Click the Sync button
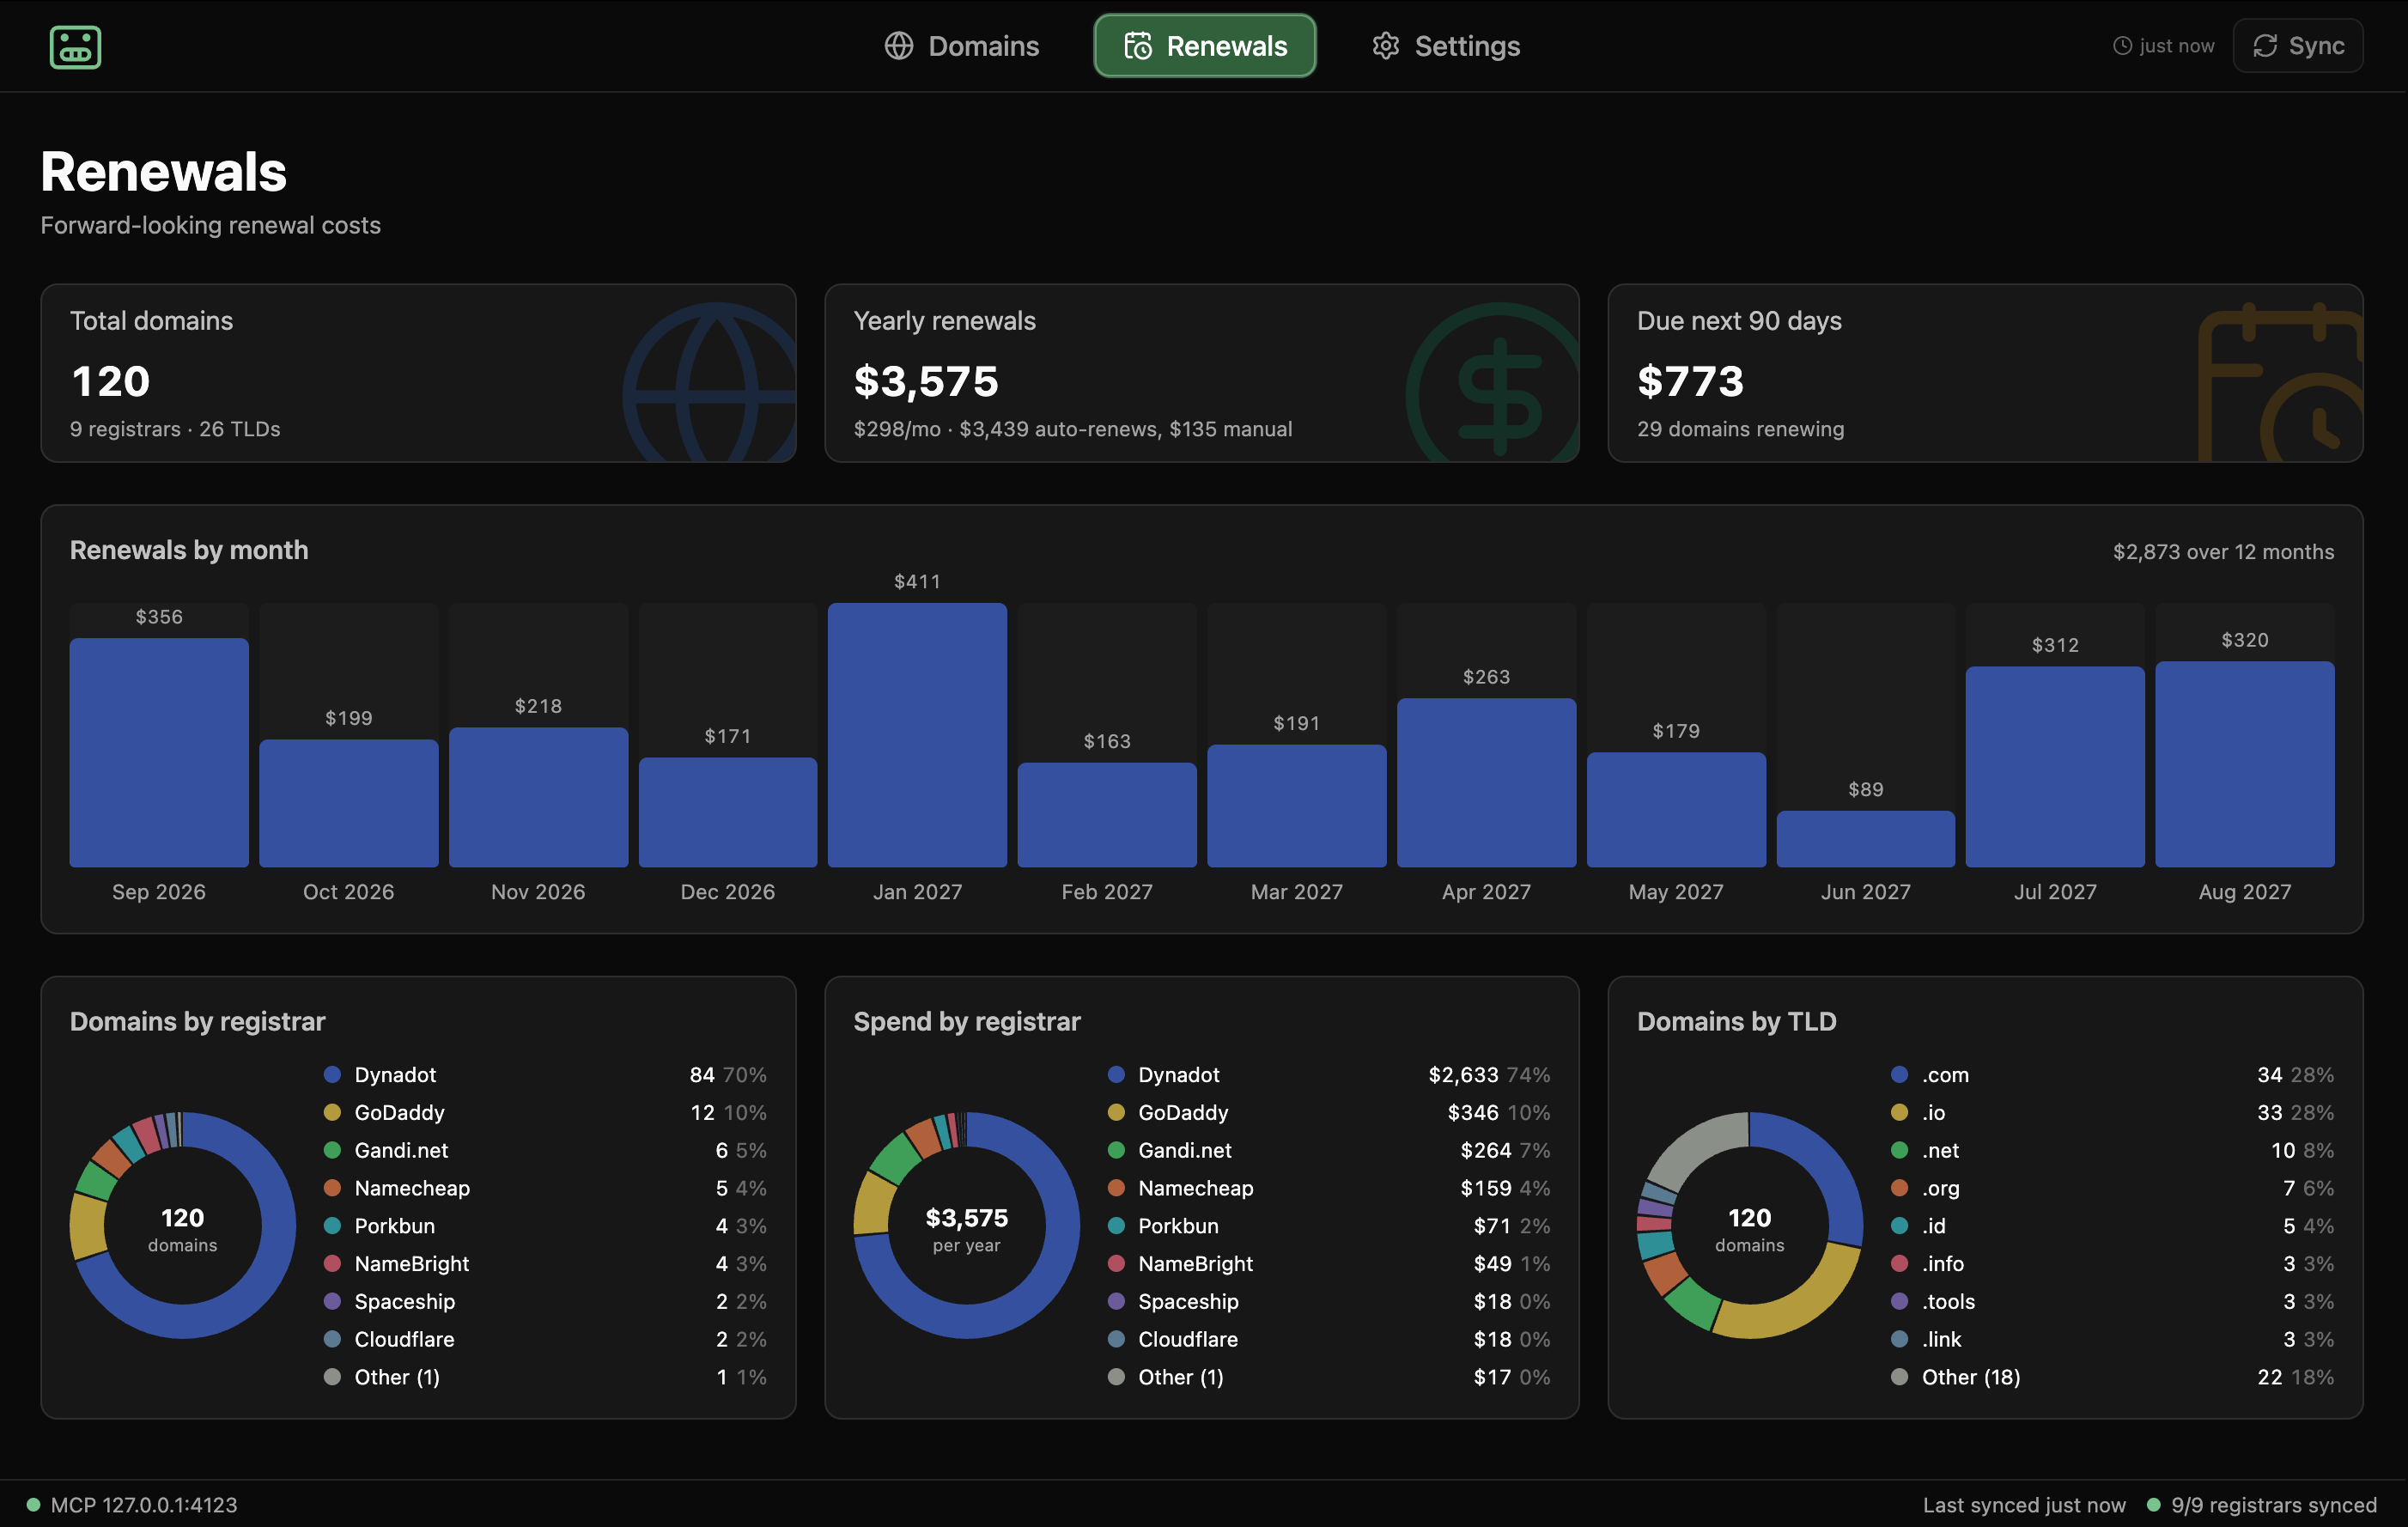This screenshot has width=2408, height=1527. coord(2298,46)
